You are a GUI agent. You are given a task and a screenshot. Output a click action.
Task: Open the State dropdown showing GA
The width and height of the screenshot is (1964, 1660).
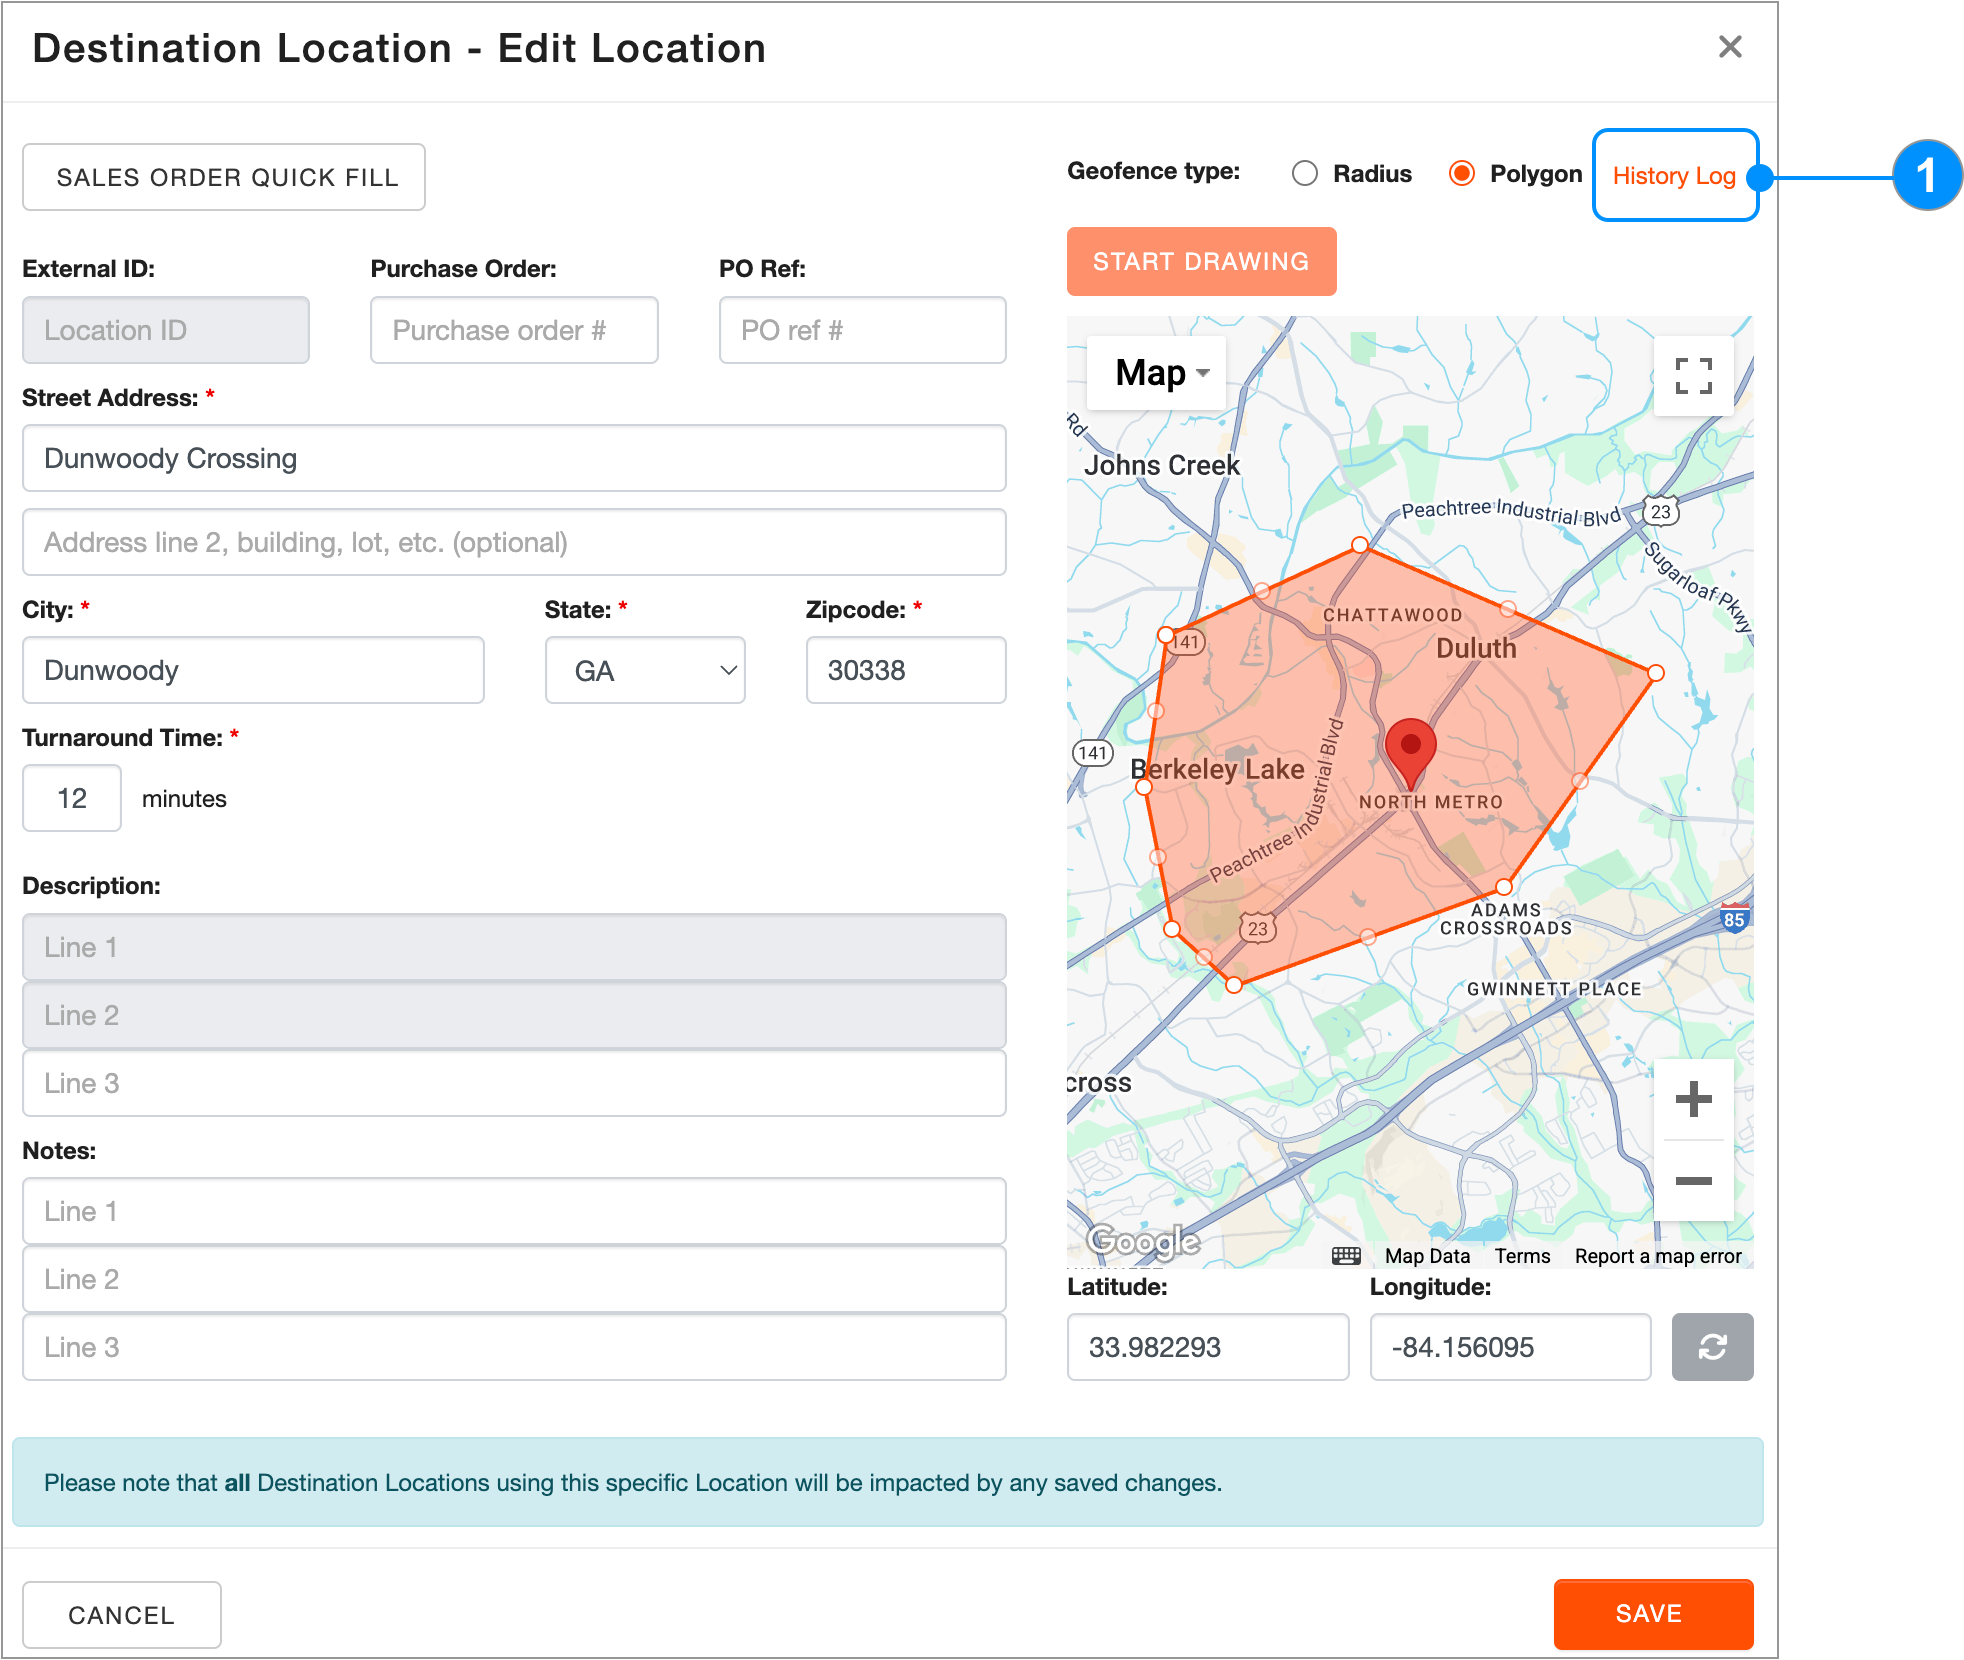(x=645, y=670)
